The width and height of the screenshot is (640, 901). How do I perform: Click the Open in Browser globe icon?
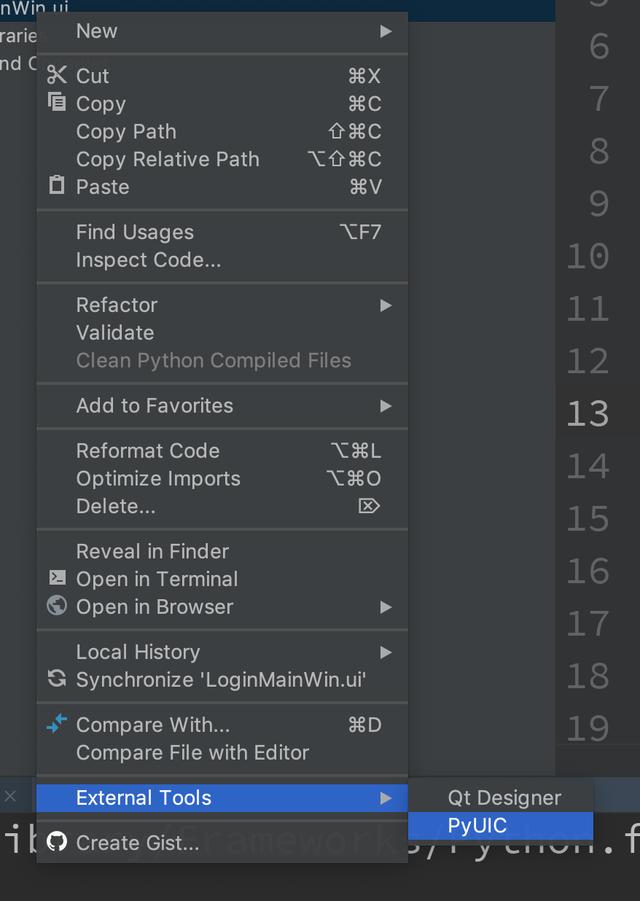(x=56, y=605)
